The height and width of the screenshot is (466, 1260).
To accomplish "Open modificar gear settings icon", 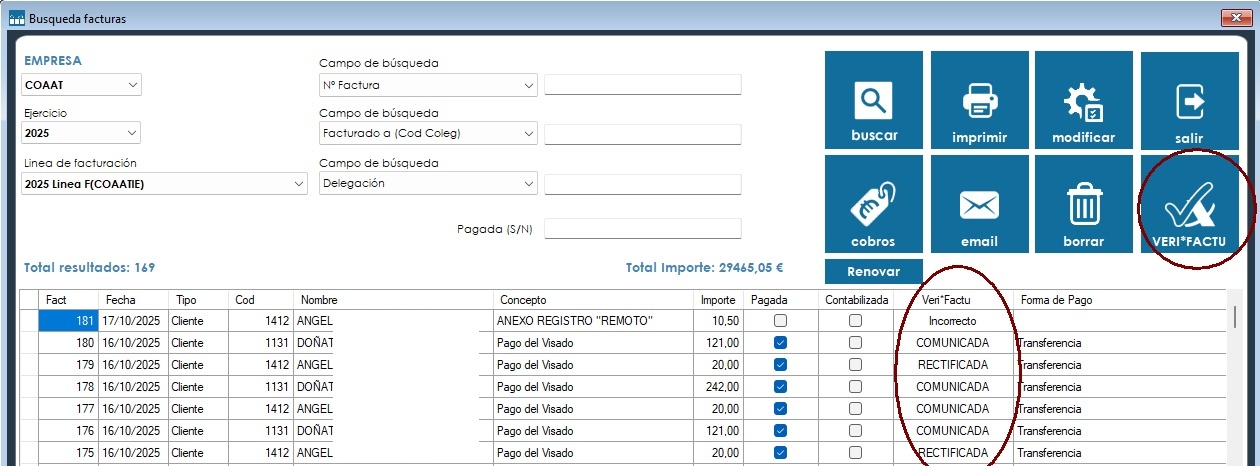I will (x=1083, y=102).
